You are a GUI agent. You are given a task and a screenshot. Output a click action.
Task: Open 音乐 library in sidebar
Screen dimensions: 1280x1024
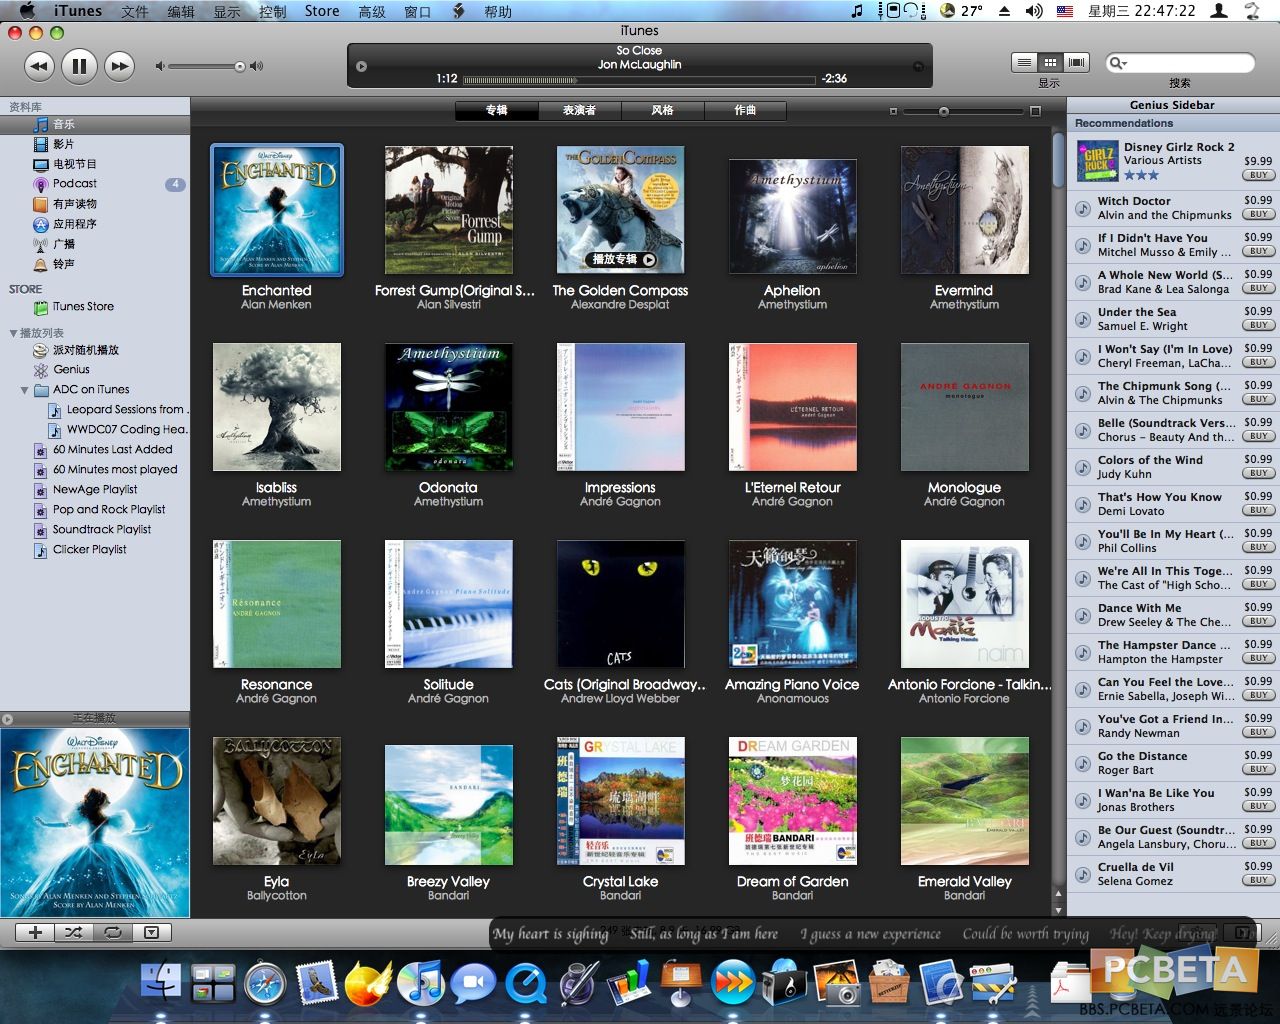pyautogui.click(x=95, y=124)
